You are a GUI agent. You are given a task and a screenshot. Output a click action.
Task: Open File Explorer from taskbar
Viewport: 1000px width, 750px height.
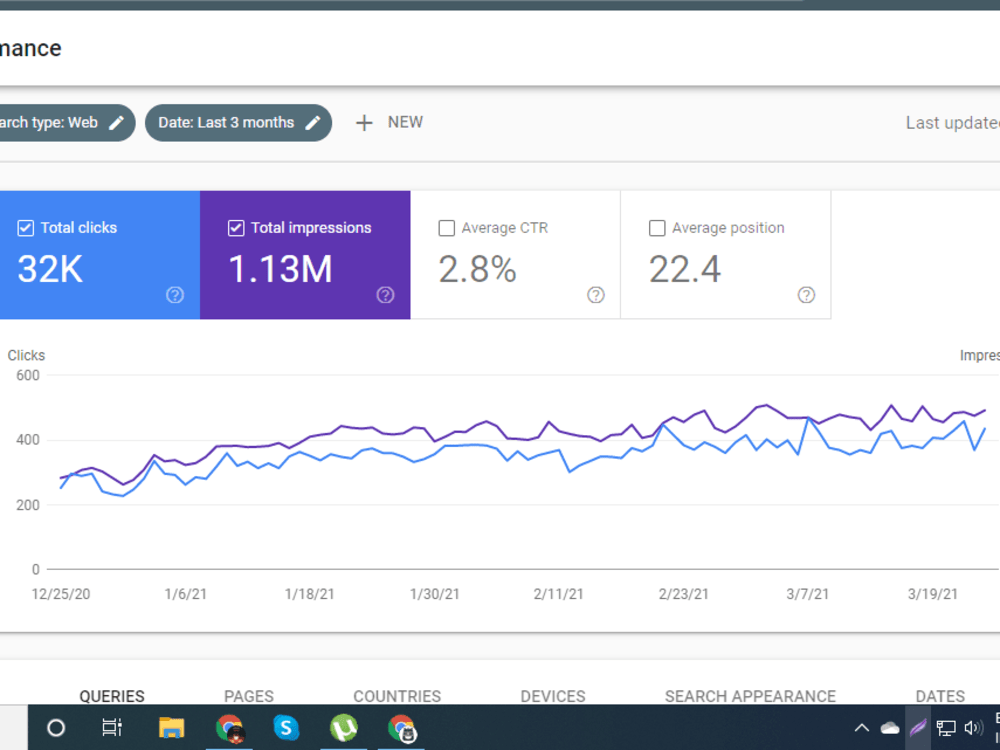pyautogui.click(x=171, y=728)
